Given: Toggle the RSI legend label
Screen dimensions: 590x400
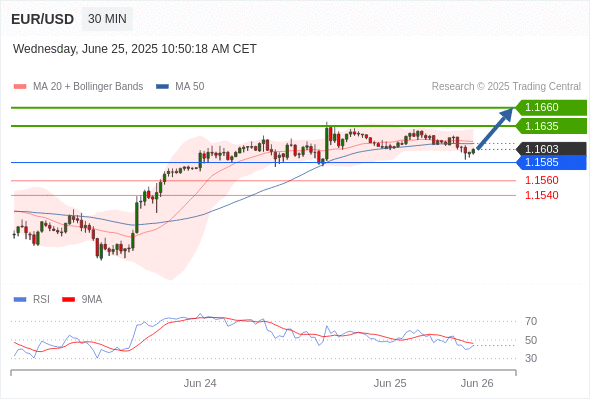Looking at the screenshot, I should 41,300.
